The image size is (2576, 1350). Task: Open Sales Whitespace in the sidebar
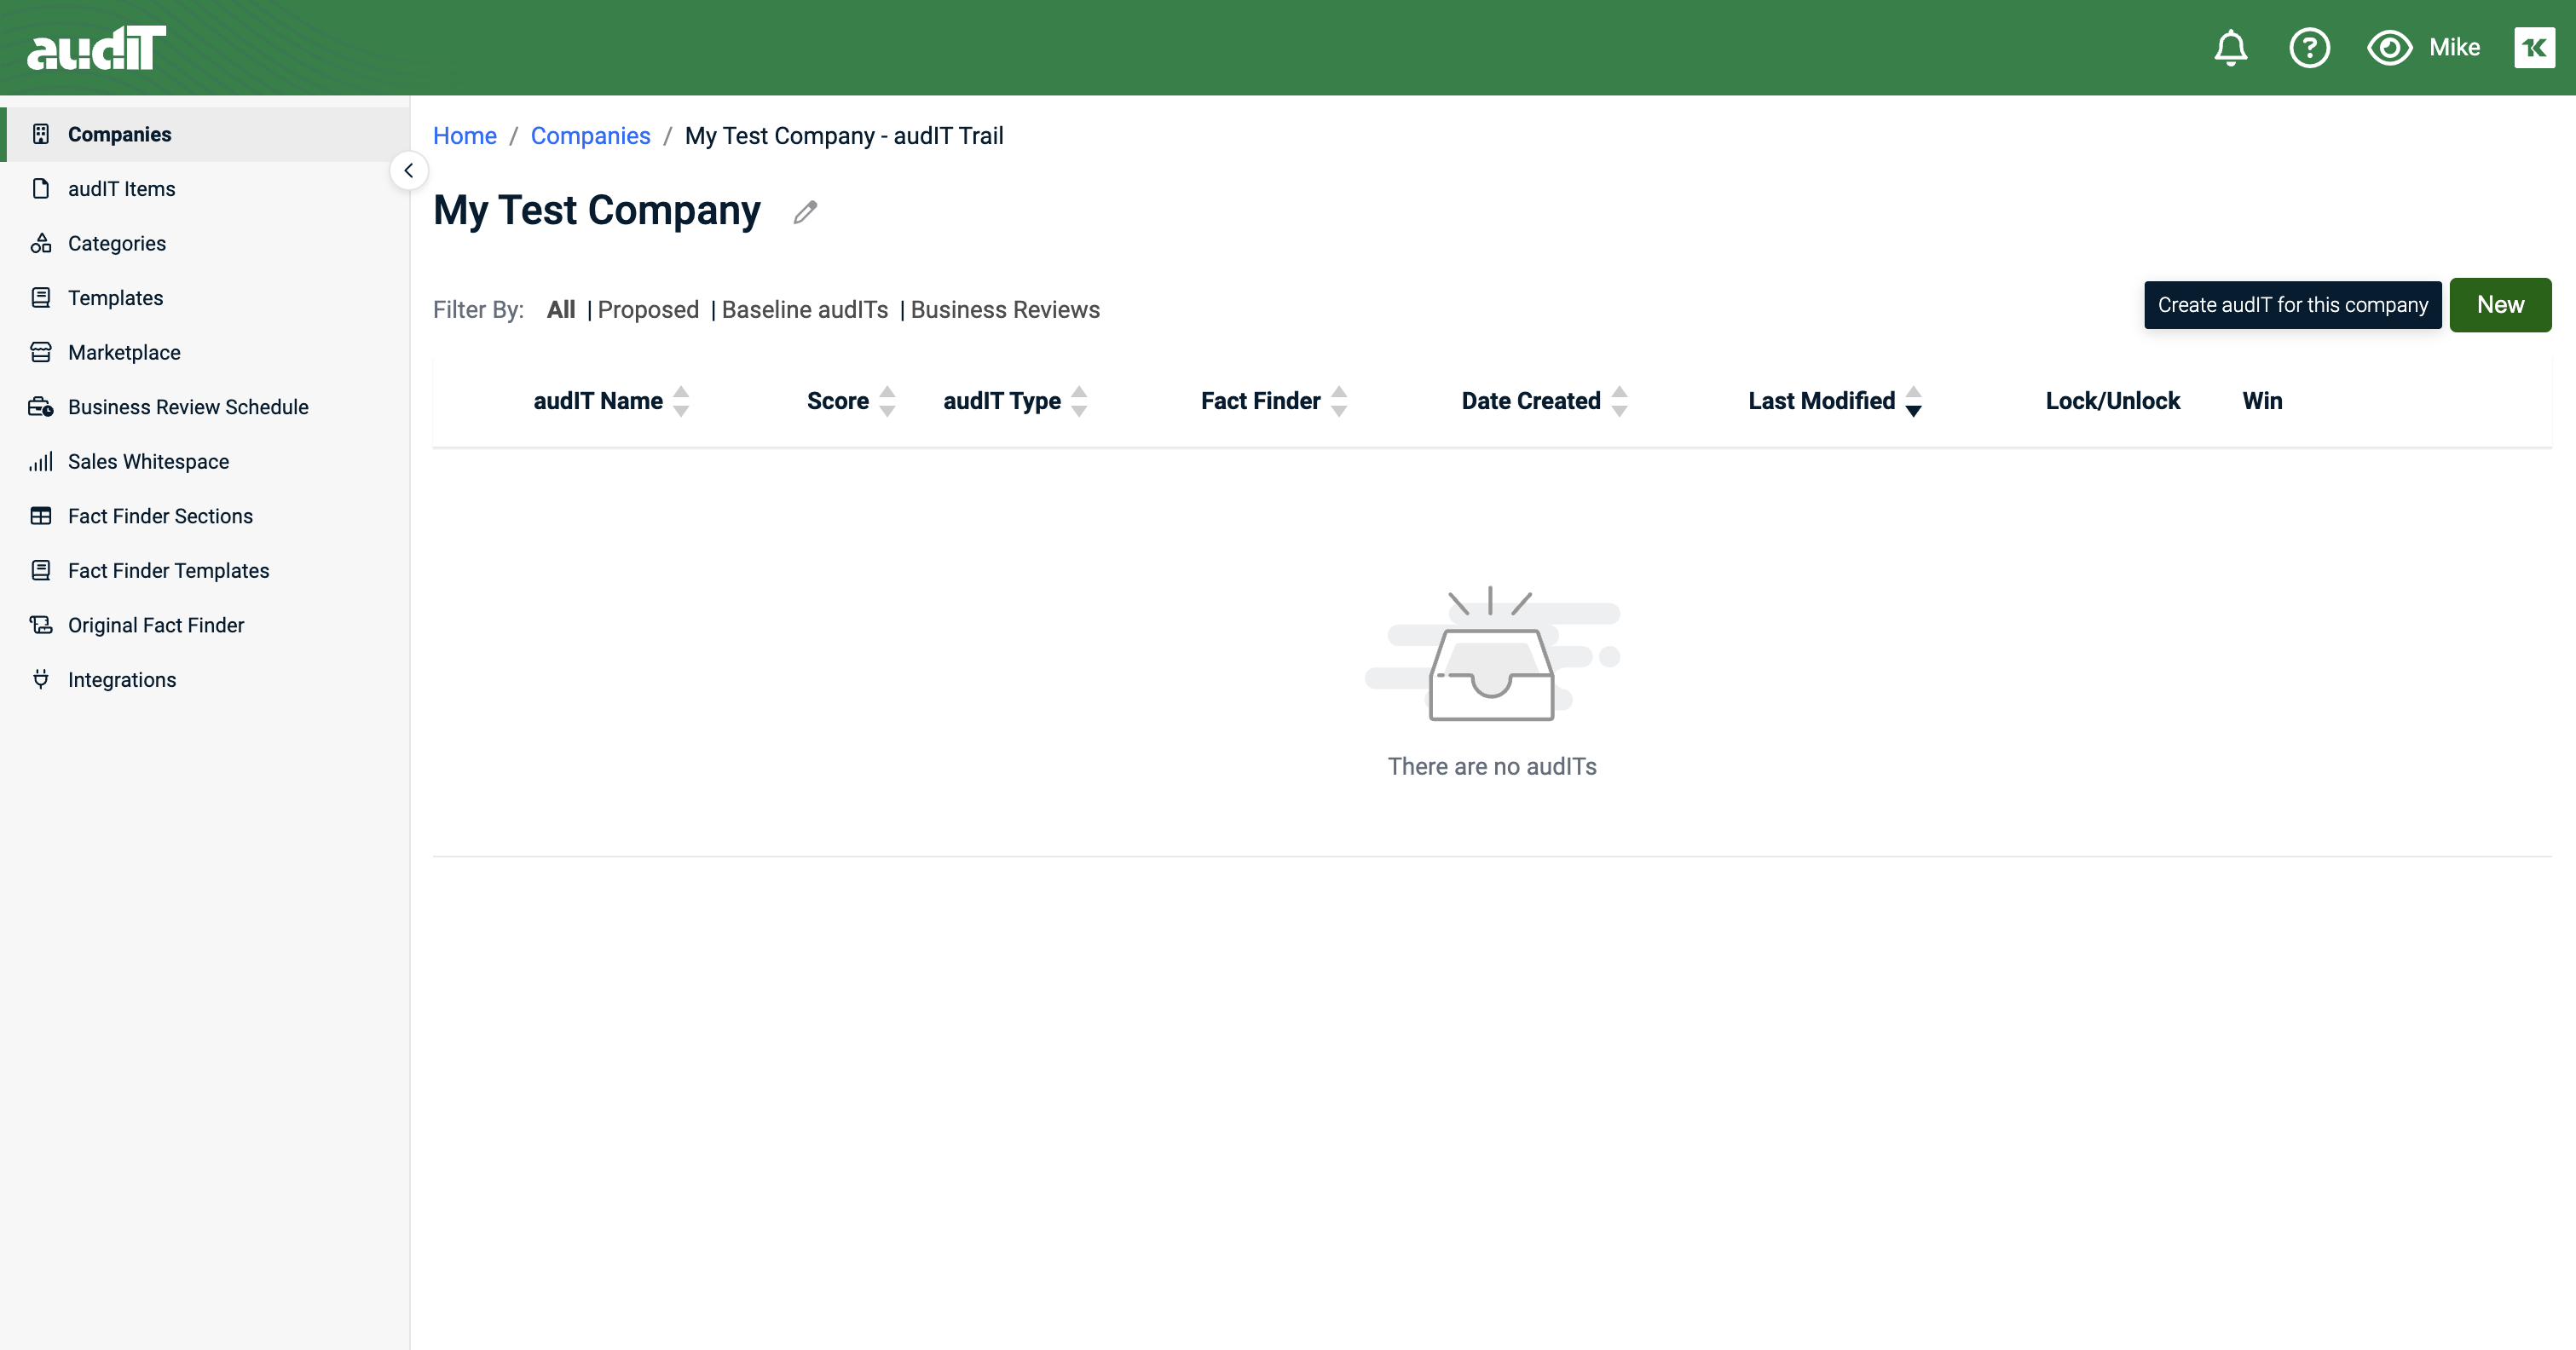(x=204, y=461)
